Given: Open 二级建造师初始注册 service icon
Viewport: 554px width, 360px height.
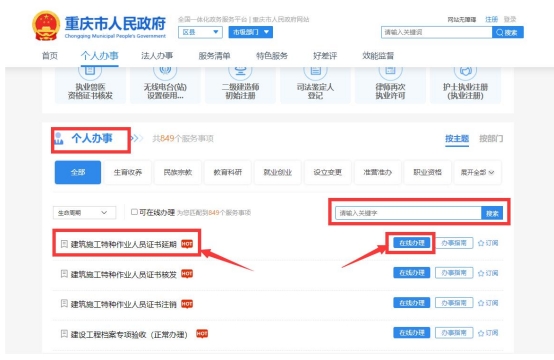Looking at the screenshot, I should pos(240,84).
